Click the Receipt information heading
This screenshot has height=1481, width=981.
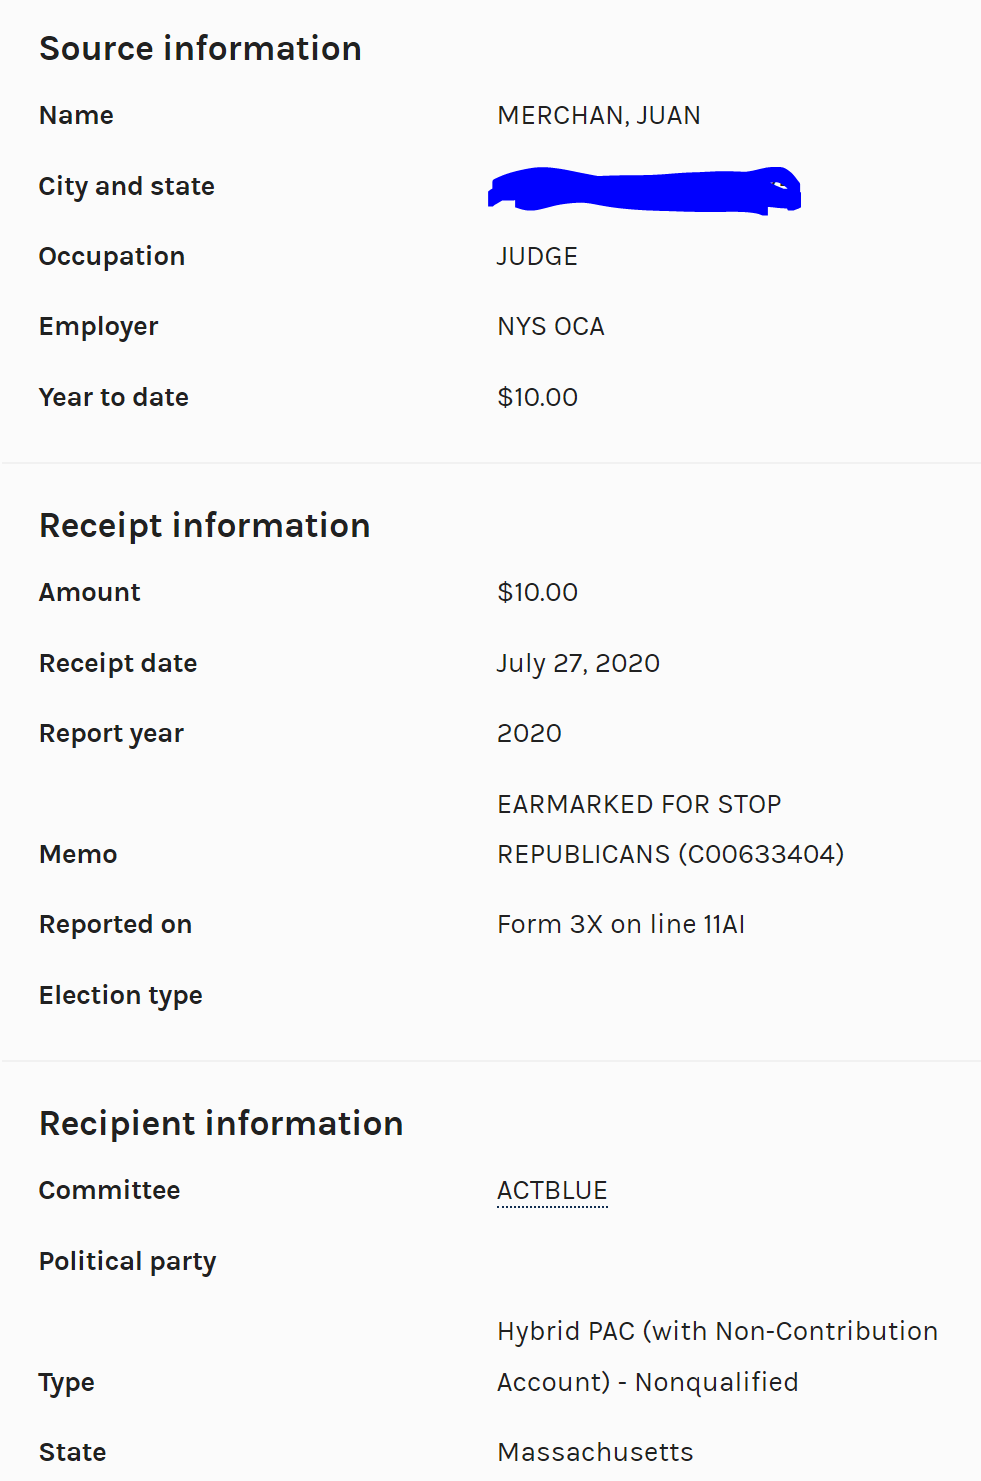click(x=204, y=526)
